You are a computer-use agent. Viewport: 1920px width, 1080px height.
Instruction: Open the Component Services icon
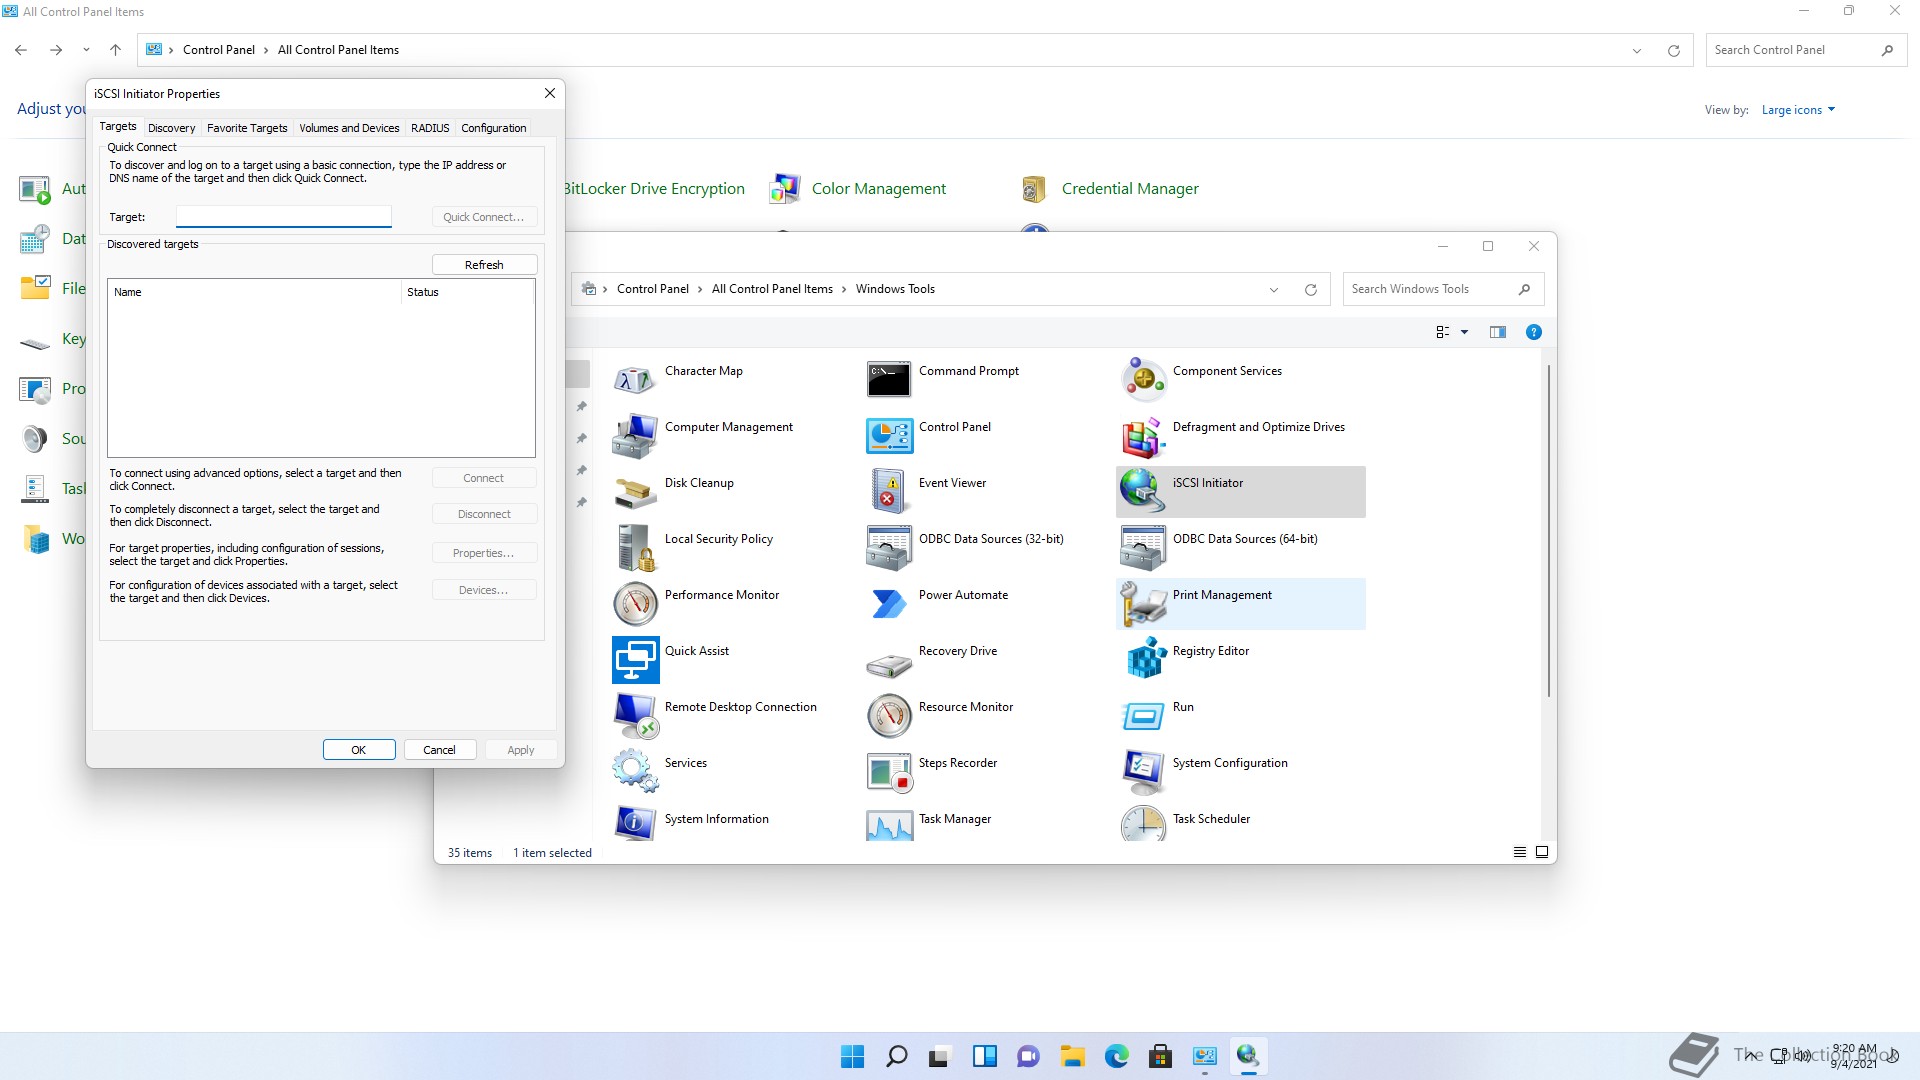point(1143,380)
